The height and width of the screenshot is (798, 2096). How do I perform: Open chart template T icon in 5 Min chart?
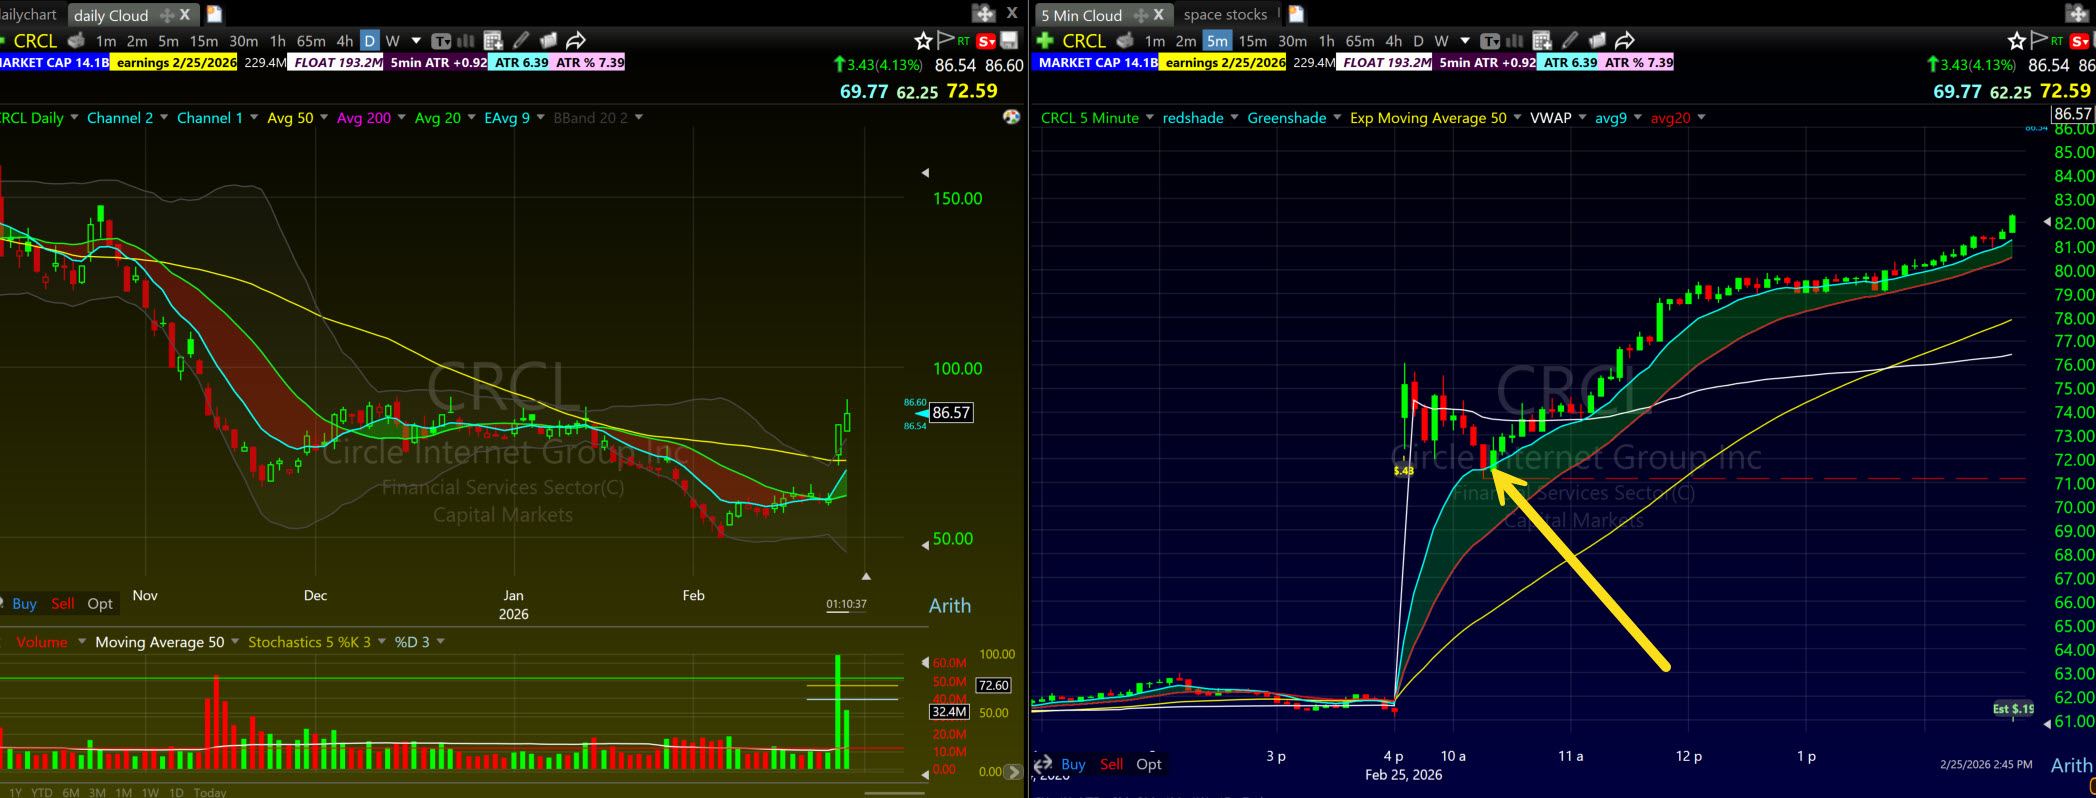[x=1490, y=40]
